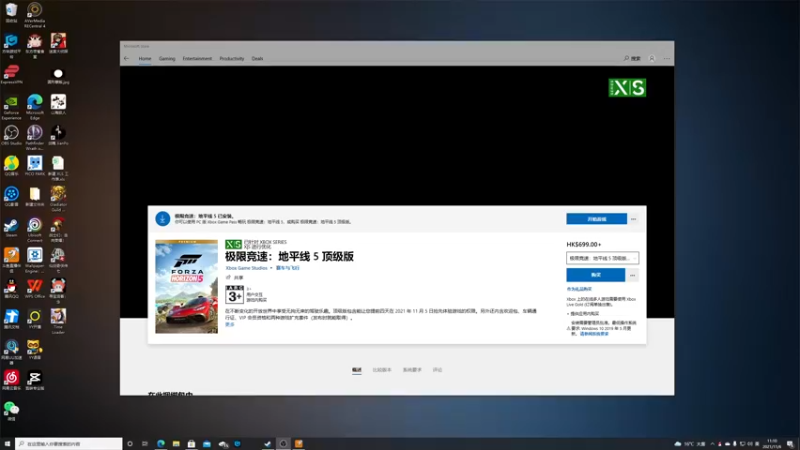The image size is (800, 450).
Task: Open Wallpaper Engine desktop icon
Action: [x=35, y=260]
